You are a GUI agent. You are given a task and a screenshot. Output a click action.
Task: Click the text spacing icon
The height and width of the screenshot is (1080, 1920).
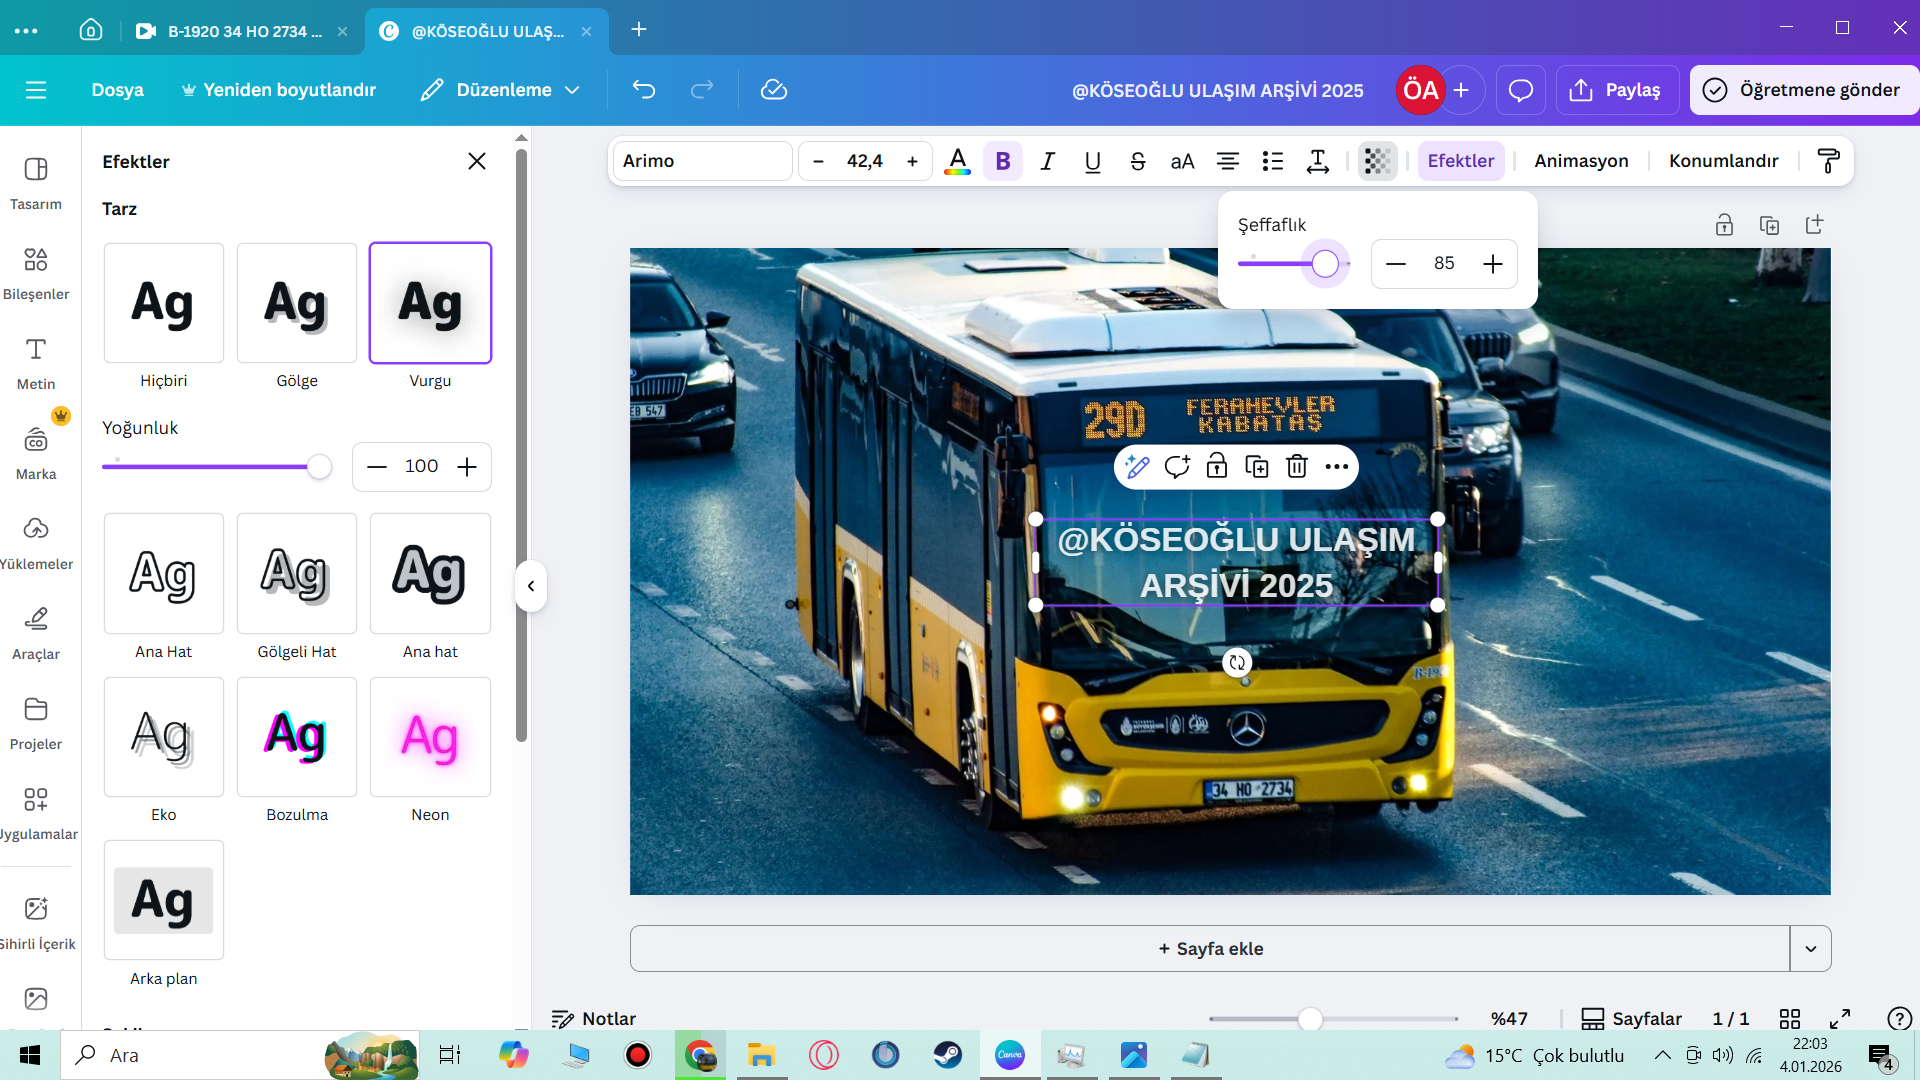(x=1317, y=161)
